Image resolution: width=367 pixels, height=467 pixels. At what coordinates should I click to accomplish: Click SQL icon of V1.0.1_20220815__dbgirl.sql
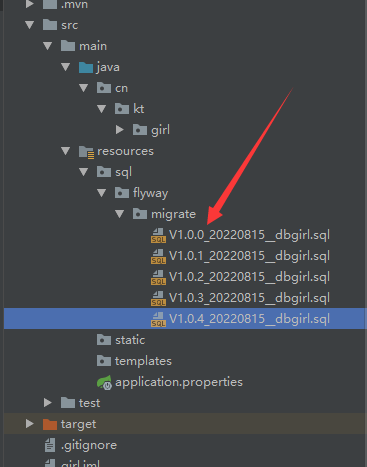(x=158, y=256)
